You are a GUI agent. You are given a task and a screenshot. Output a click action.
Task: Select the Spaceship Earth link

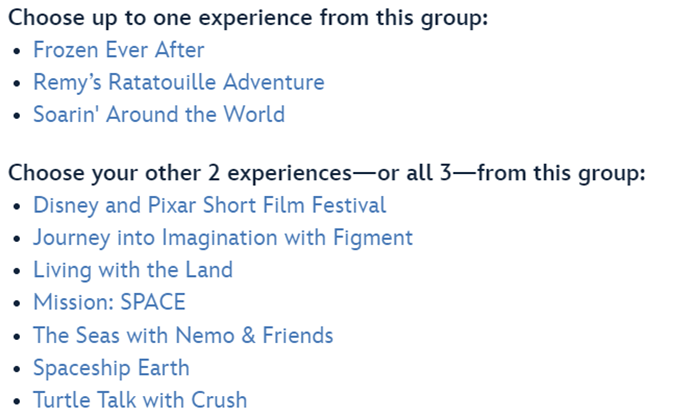pyautogui.click(x=111, y=367)
